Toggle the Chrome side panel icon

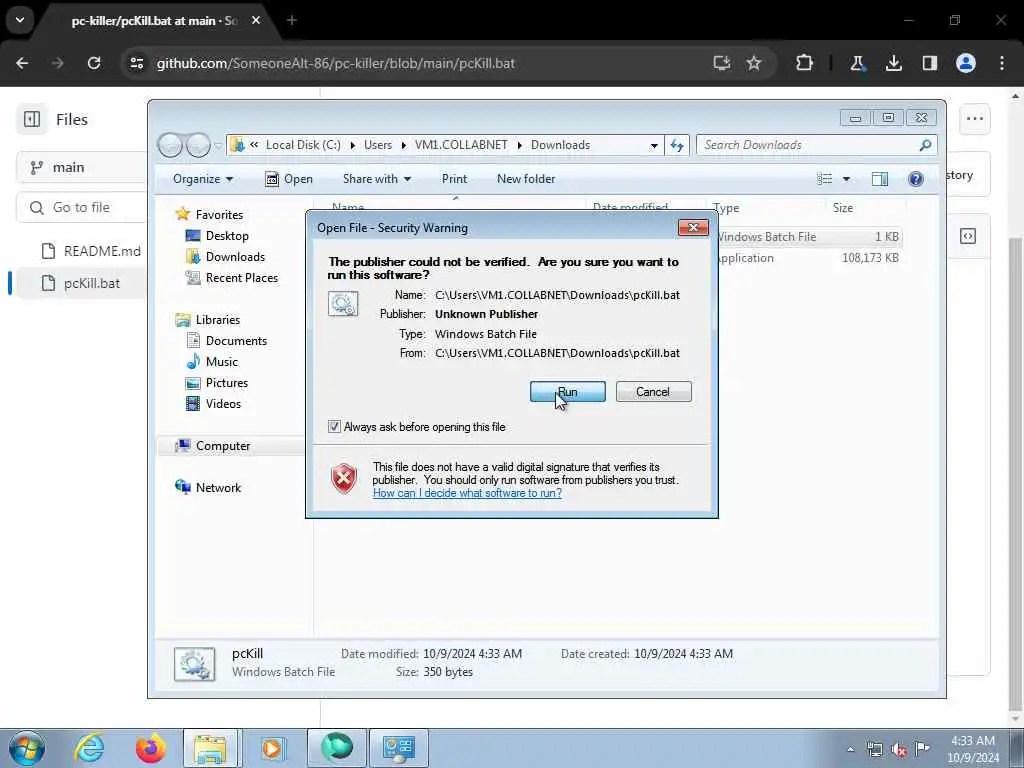tap(929, 63)
